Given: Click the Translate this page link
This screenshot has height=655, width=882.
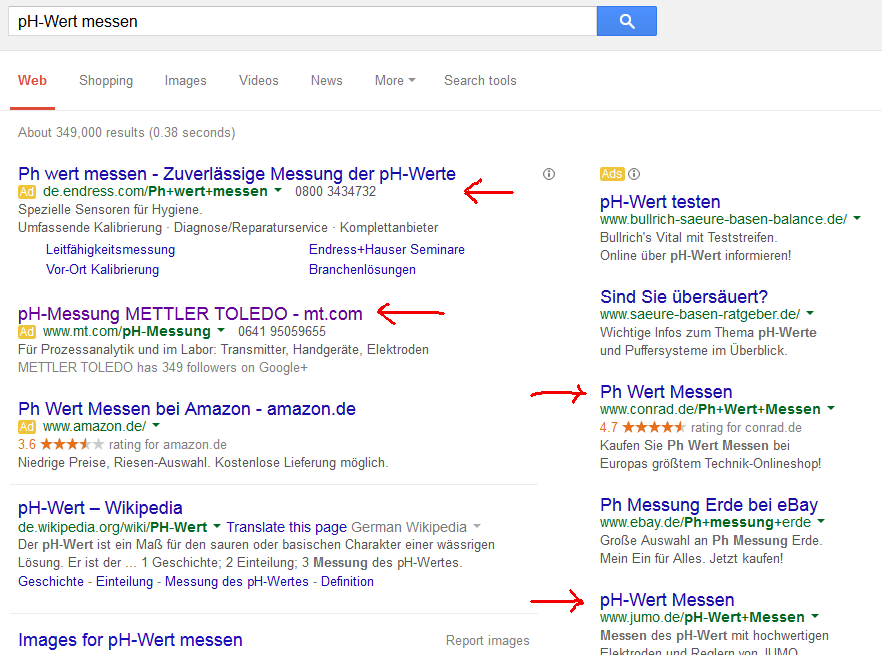Looking at the screenshot, I should pyautogui.click(x=285, y=527).
